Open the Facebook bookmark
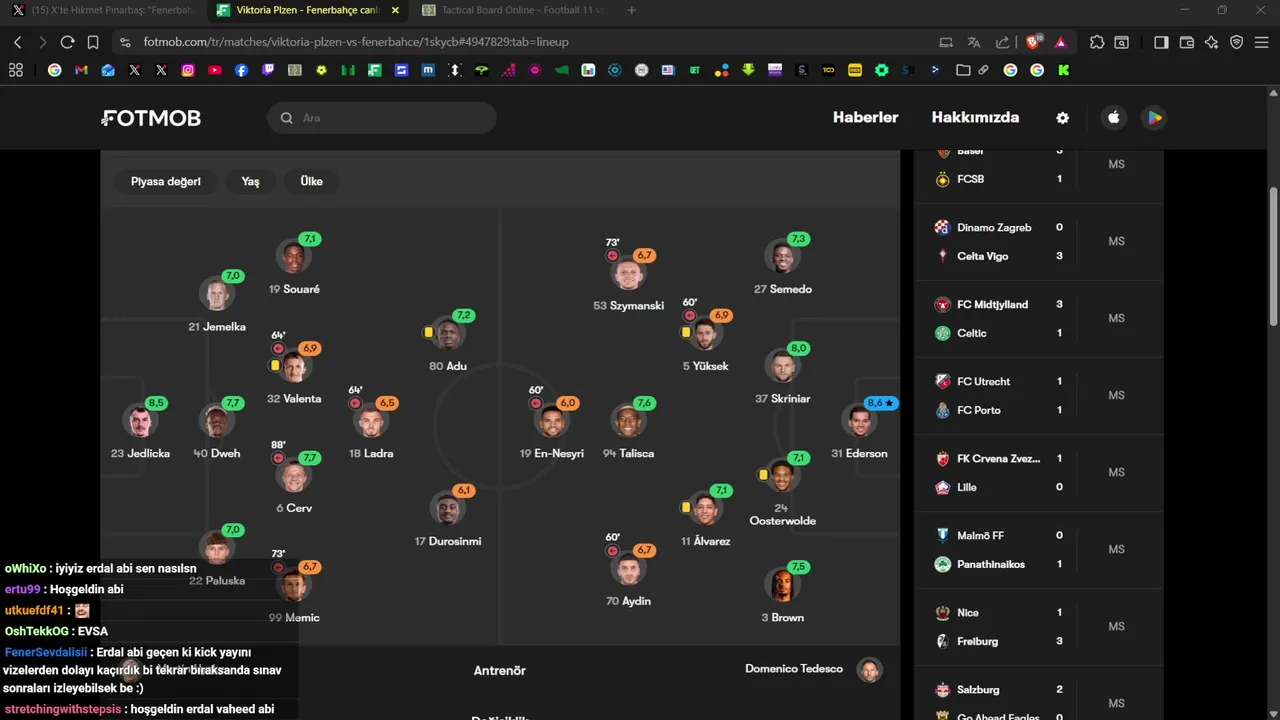This screenshot has height=720, width=1280. (241, 70)
